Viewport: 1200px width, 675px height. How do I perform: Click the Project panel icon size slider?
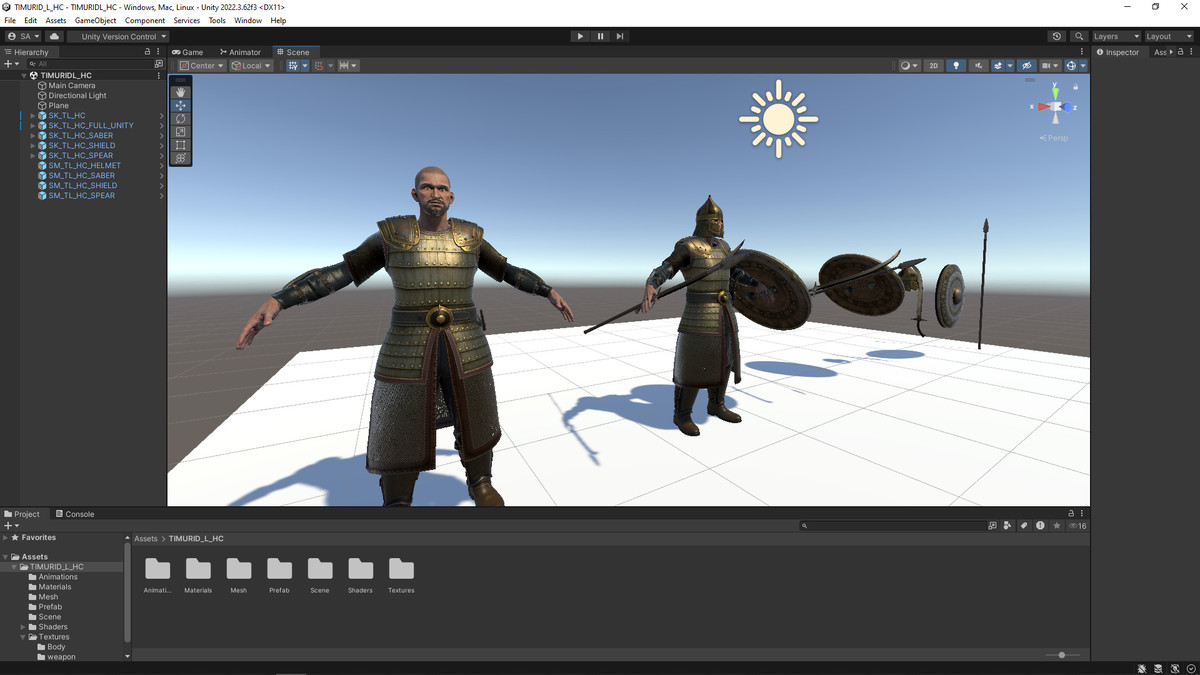pos(1062,655)
